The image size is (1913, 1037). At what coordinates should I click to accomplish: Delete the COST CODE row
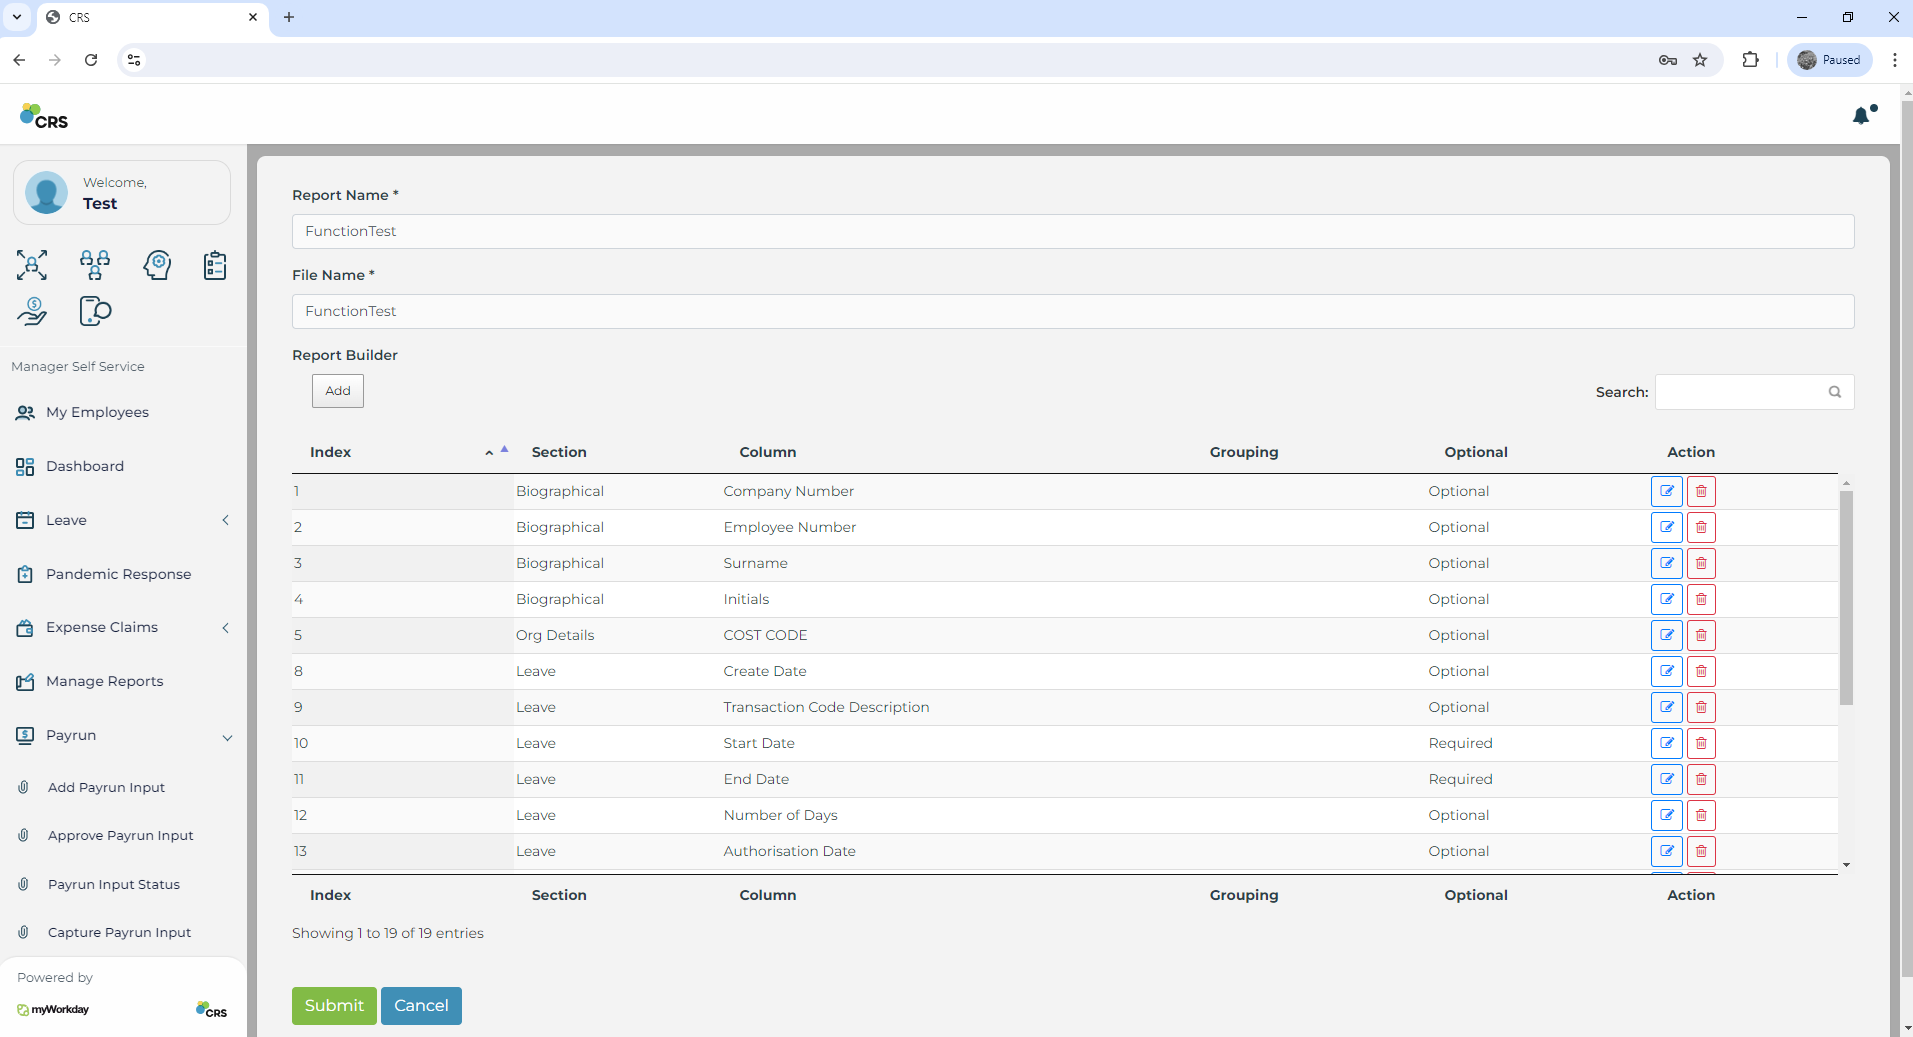(x=1701, y=635)
